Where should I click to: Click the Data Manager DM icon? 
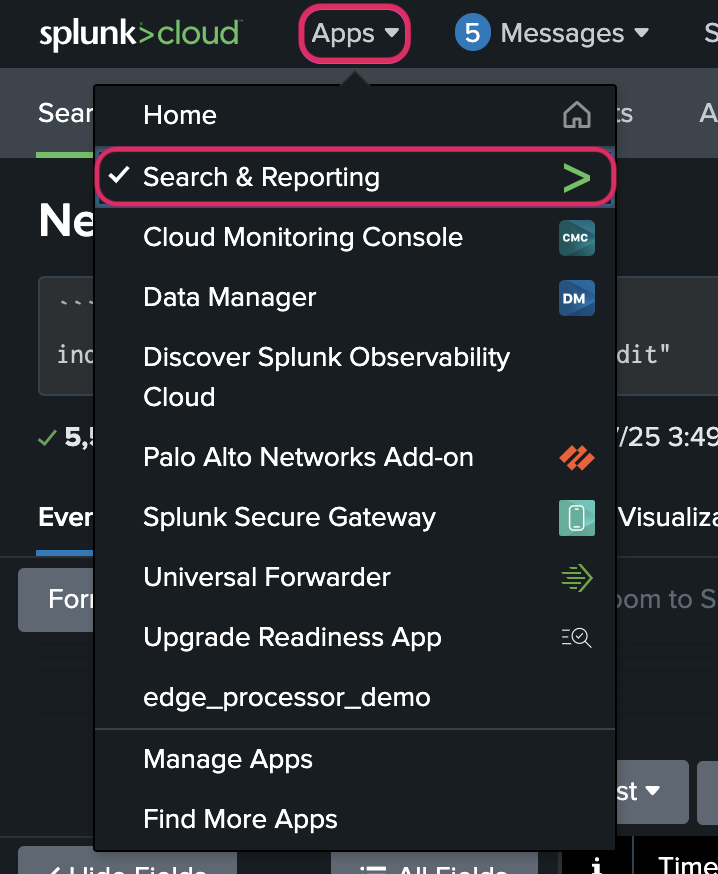pos(576,297)
